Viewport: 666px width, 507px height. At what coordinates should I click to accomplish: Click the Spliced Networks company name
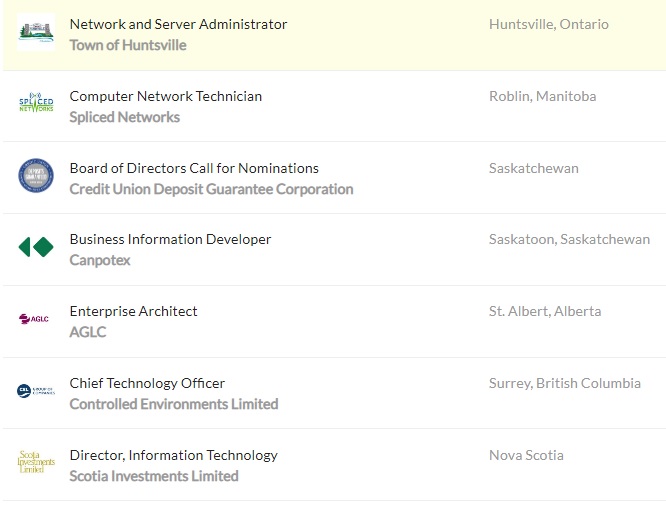point(125,117)
